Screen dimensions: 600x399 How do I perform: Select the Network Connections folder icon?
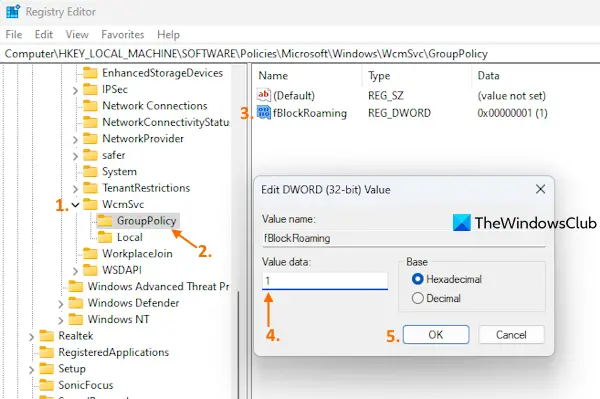click(90, 106)
